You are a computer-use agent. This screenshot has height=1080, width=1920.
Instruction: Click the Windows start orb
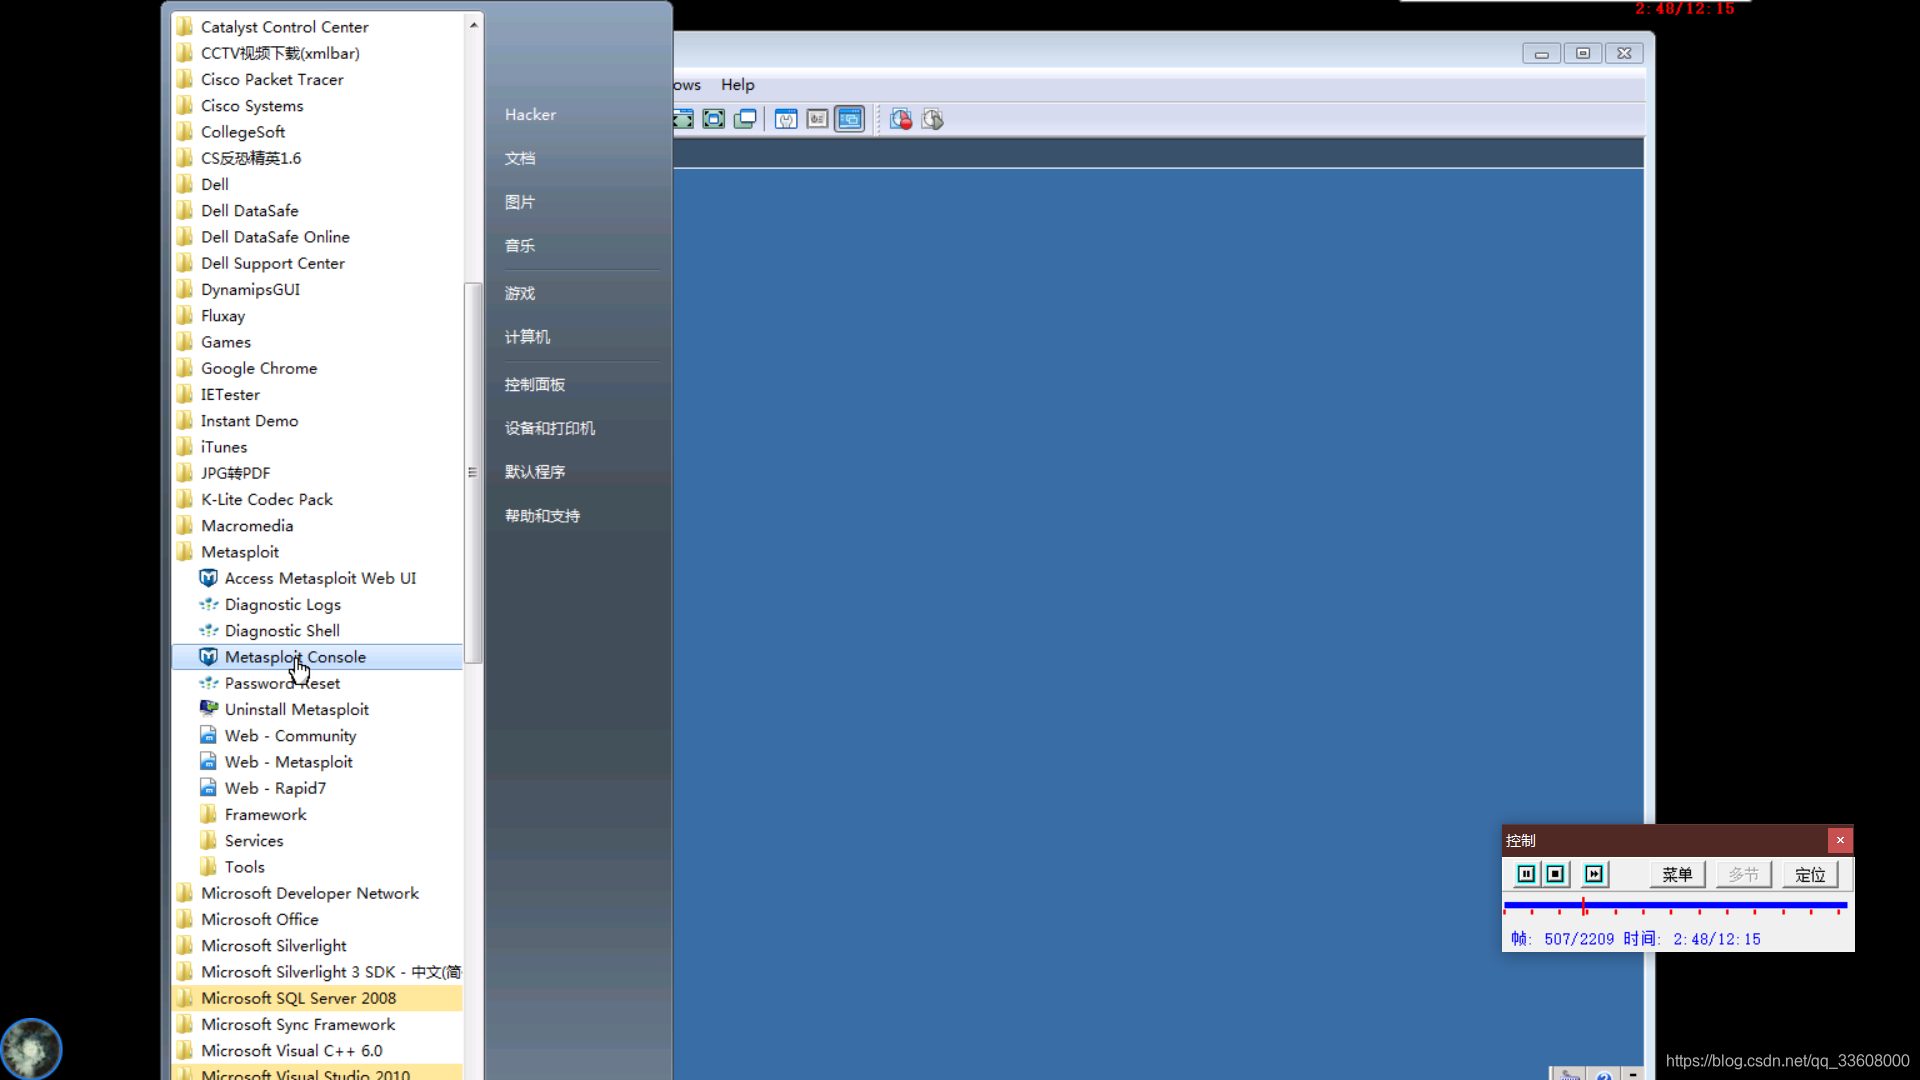[x=31, y=1048]
